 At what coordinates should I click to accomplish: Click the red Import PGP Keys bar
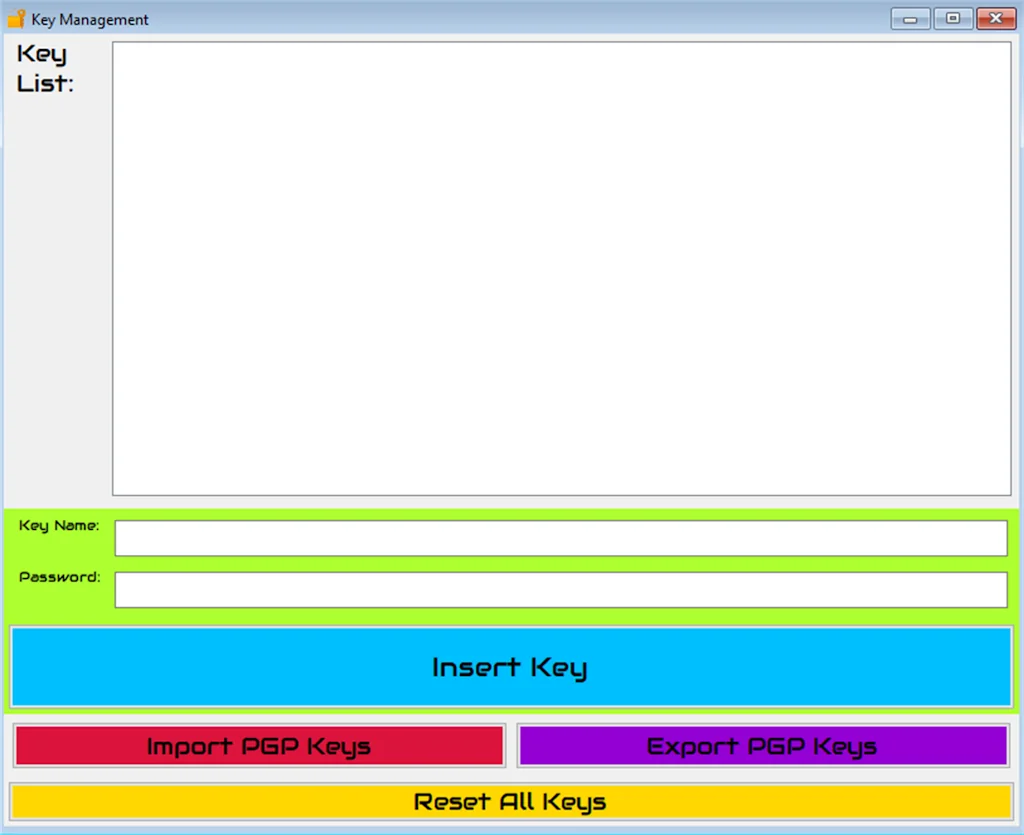point(258,745)
